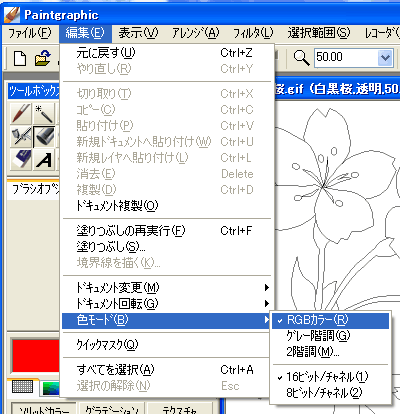The width and height of the screenshot is (400, 414).
Task: Open the 選択範囲(S) menu
Action: pyautogui.click(x=319, y=34)
